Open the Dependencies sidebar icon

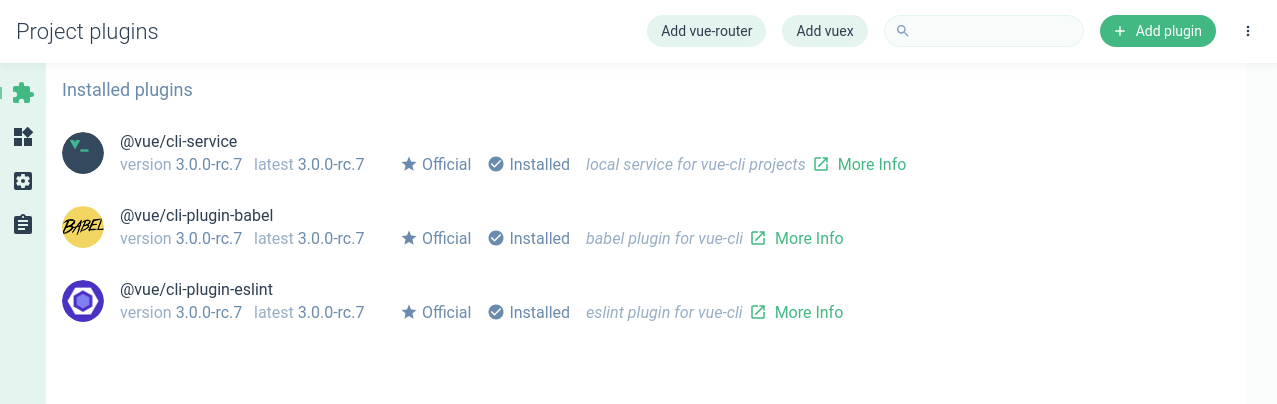pos(23,137)
